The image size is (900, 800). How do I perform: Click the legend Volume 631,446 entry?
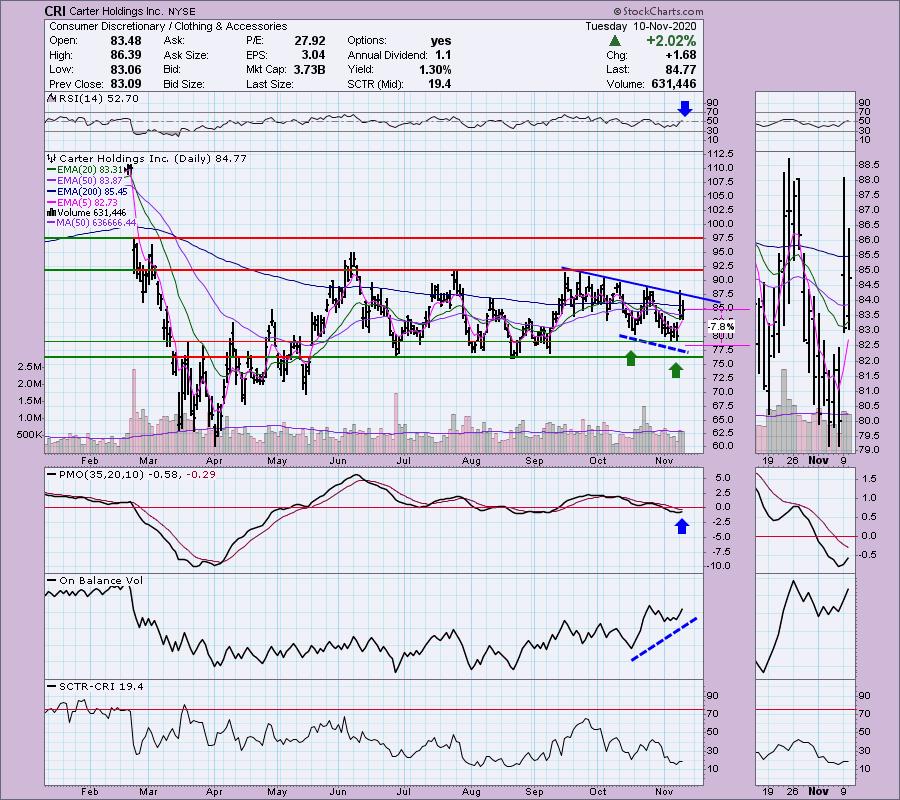(x=90, y=212)
